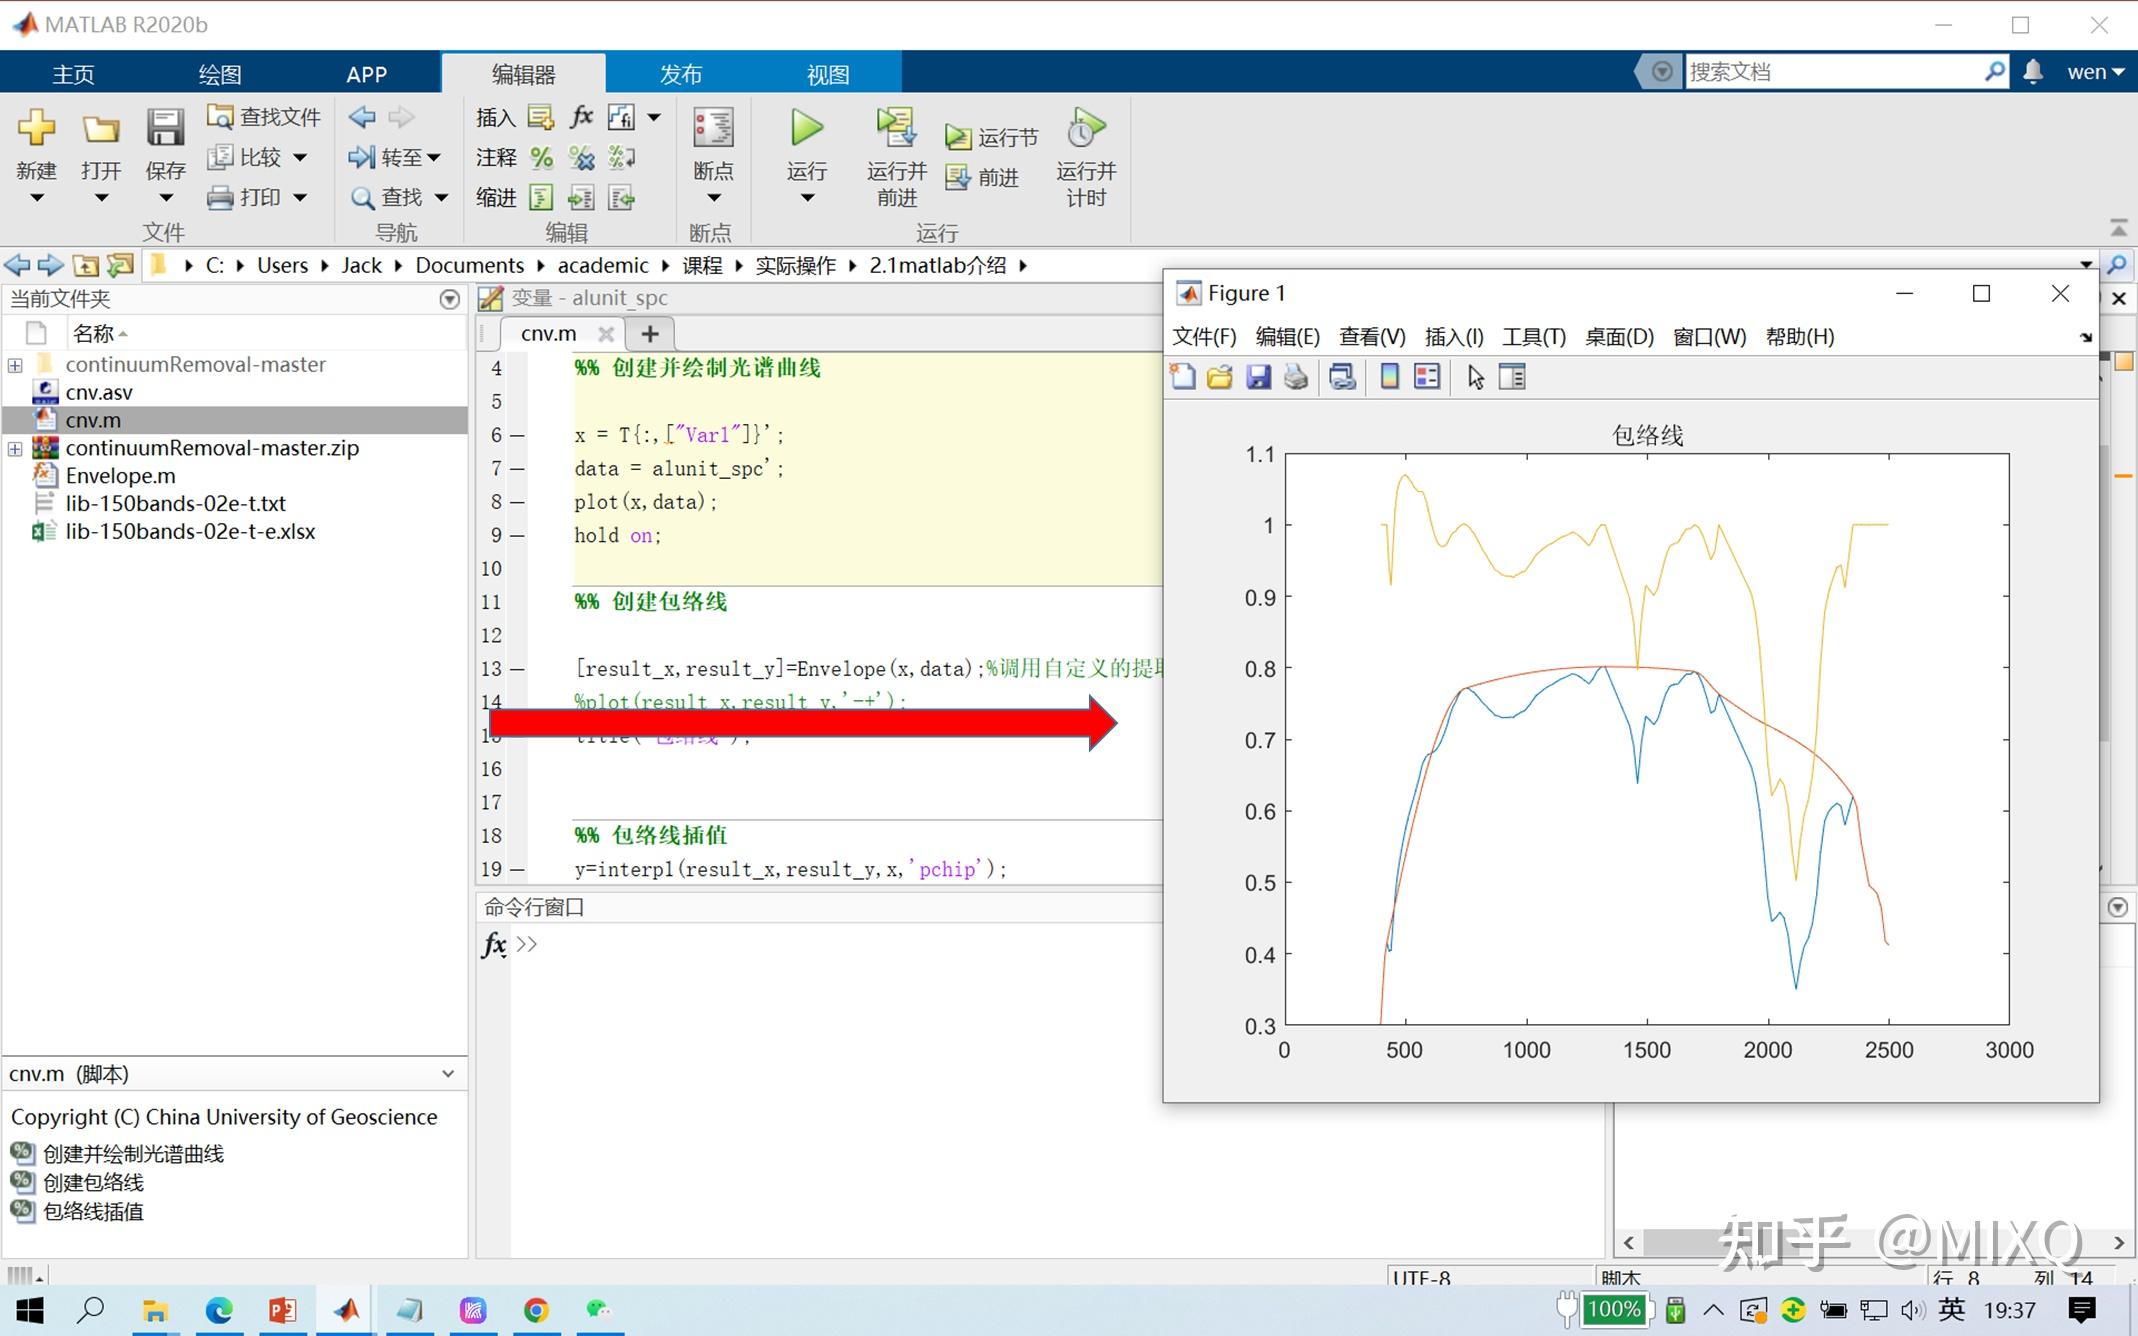This screenshot has height=1336, width=2138.
Task: Click the Run Section (运行节) button
Action: (992, 137)
